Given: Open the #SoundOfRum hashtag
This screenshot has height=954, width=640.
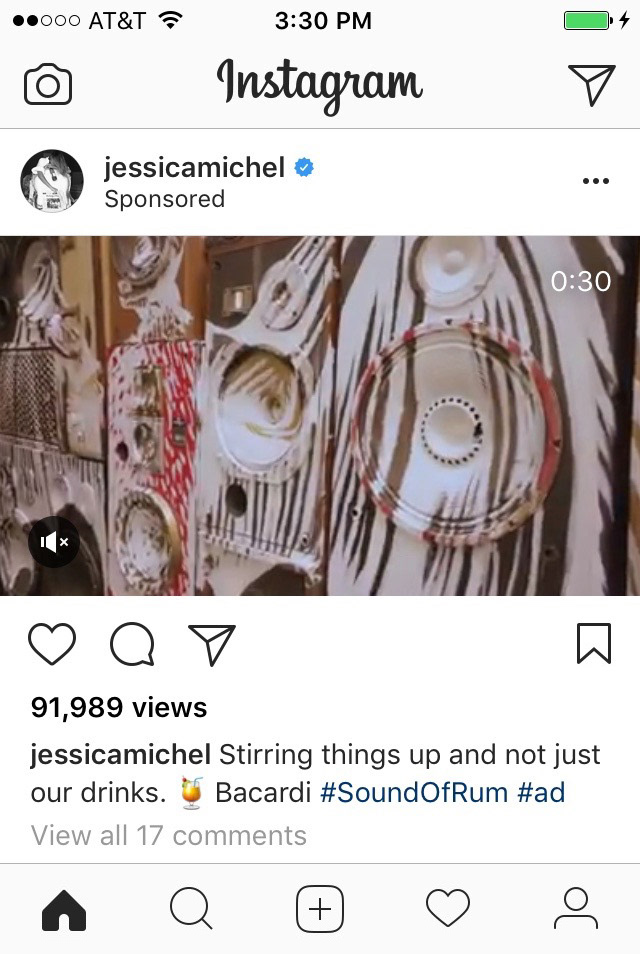Looking at the screenshot, I should pos(414,792).
